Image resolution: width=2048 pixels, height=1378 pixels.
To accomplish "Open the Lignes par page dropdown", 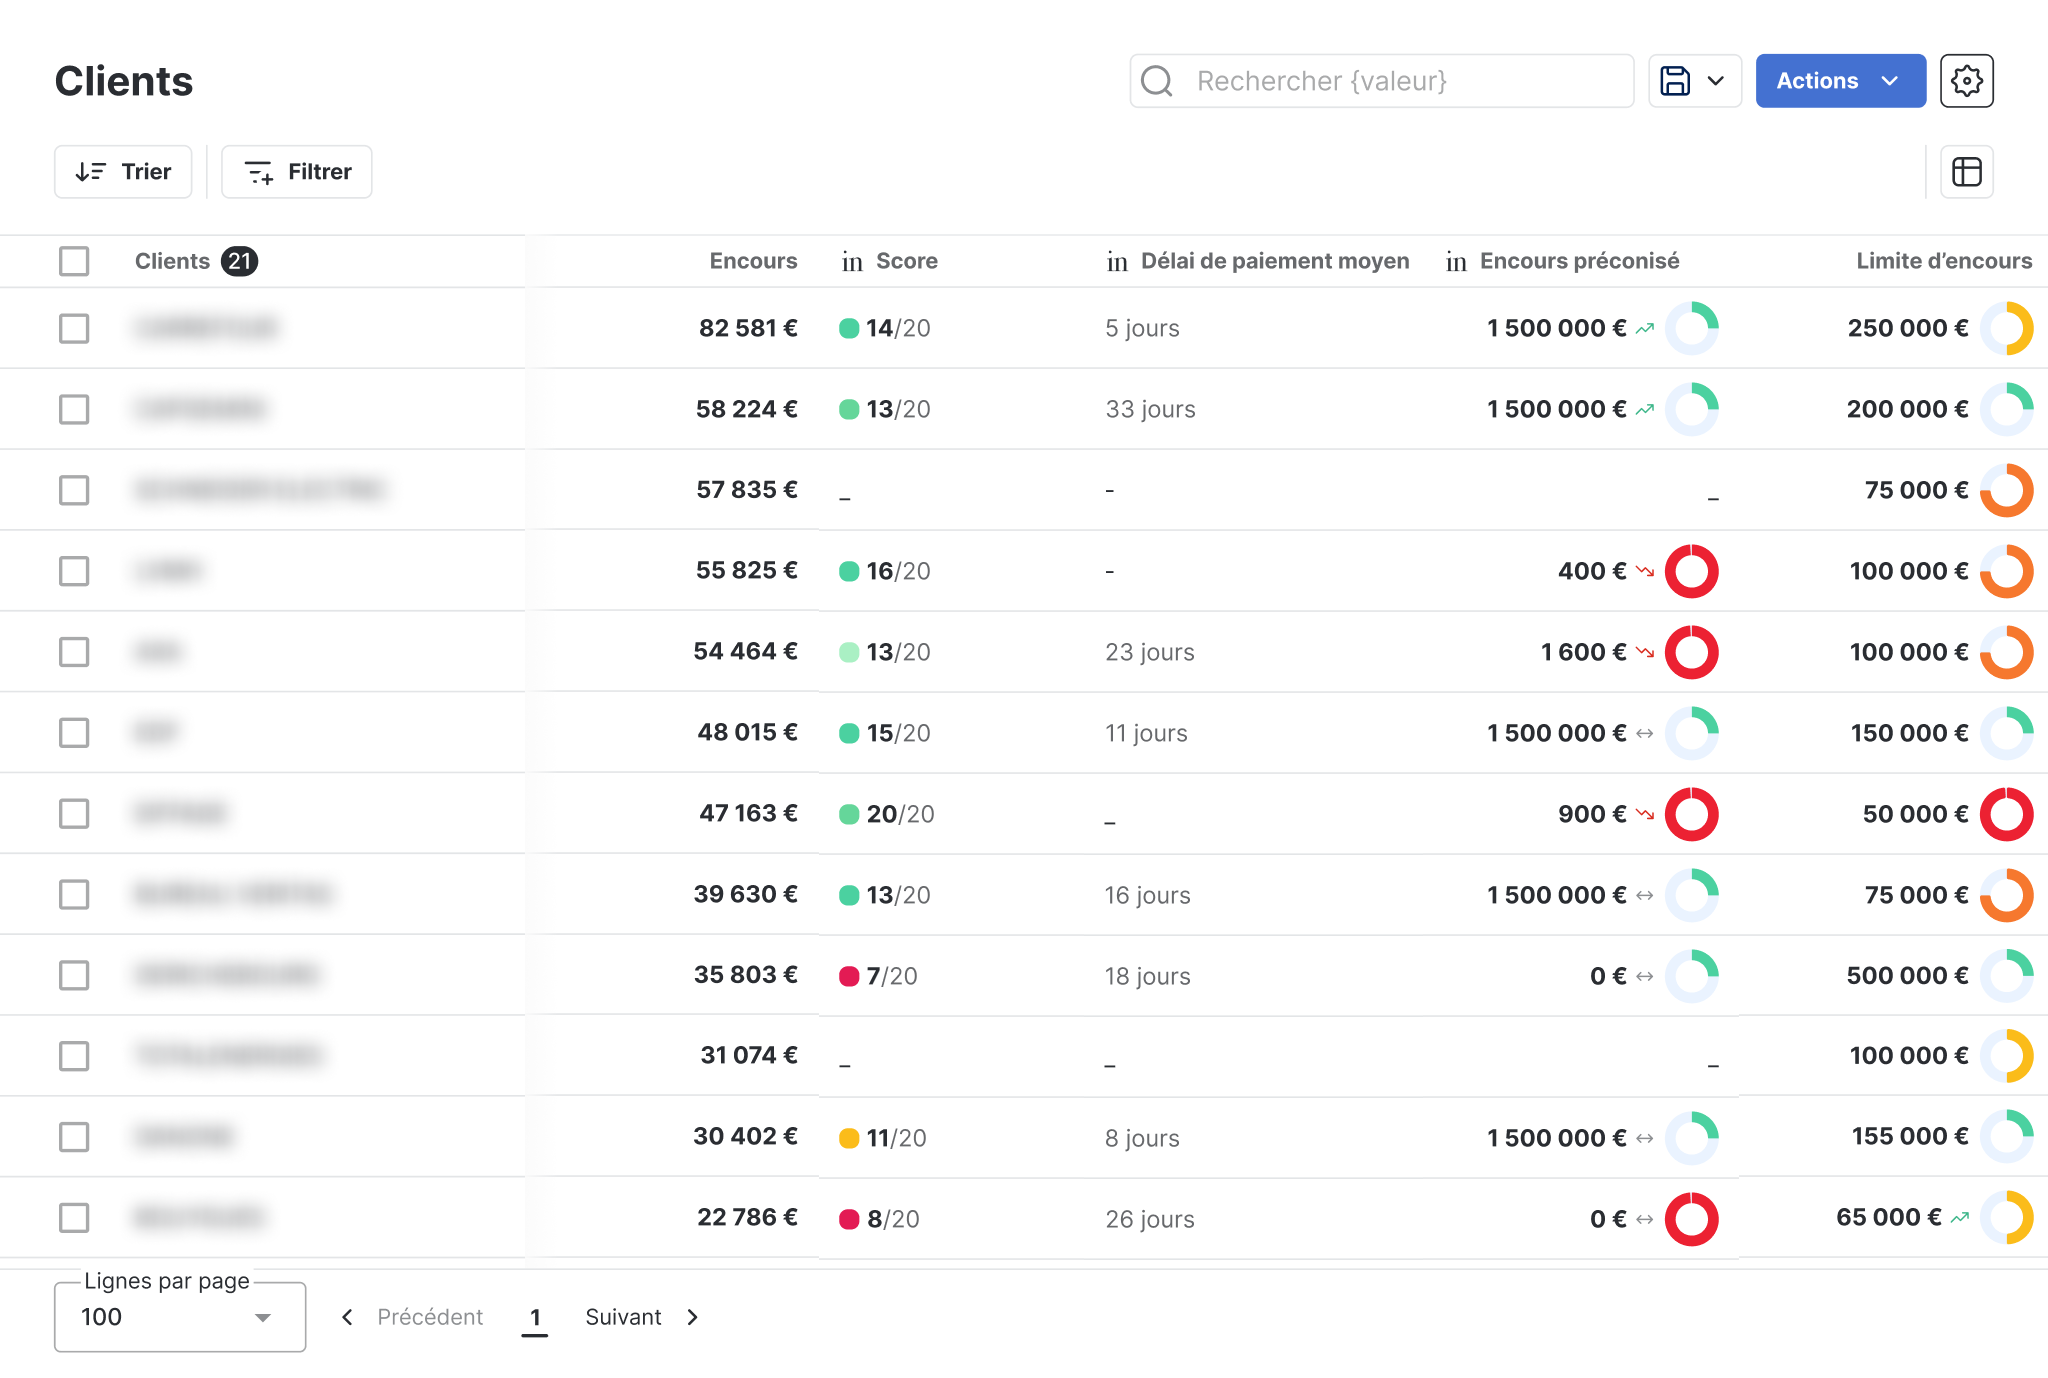I will [x=179, y=1316].
